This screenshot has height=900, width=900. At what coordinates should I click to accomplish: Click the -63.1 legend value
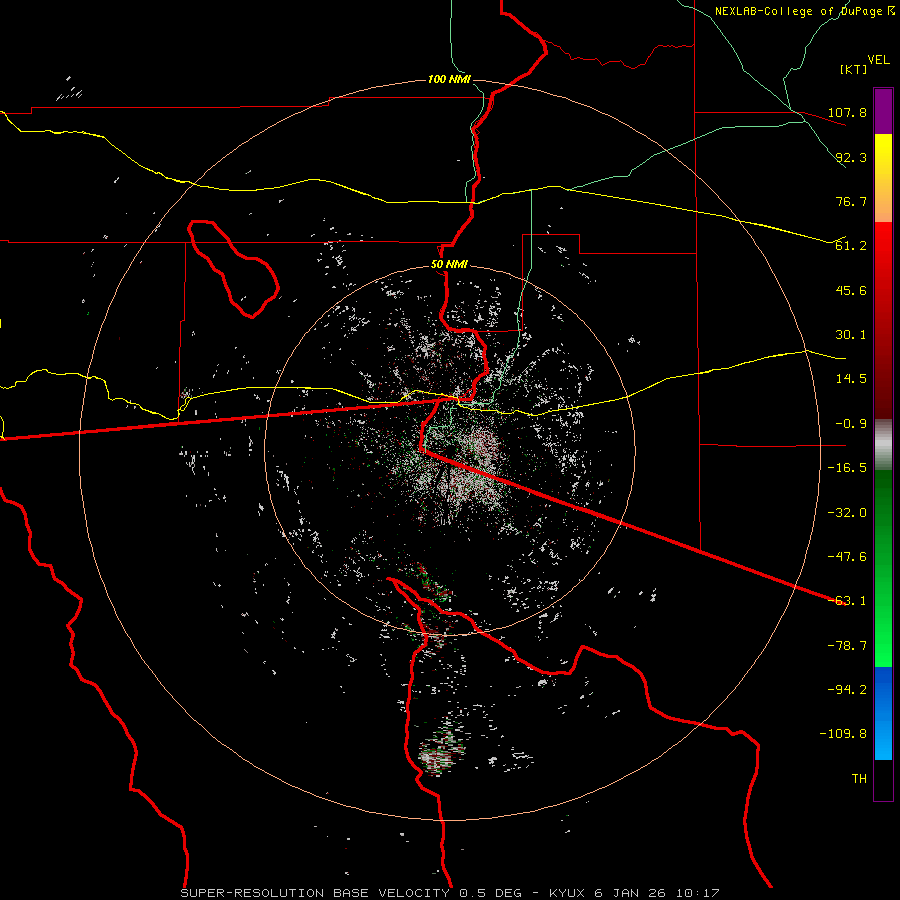pos(847,601)
